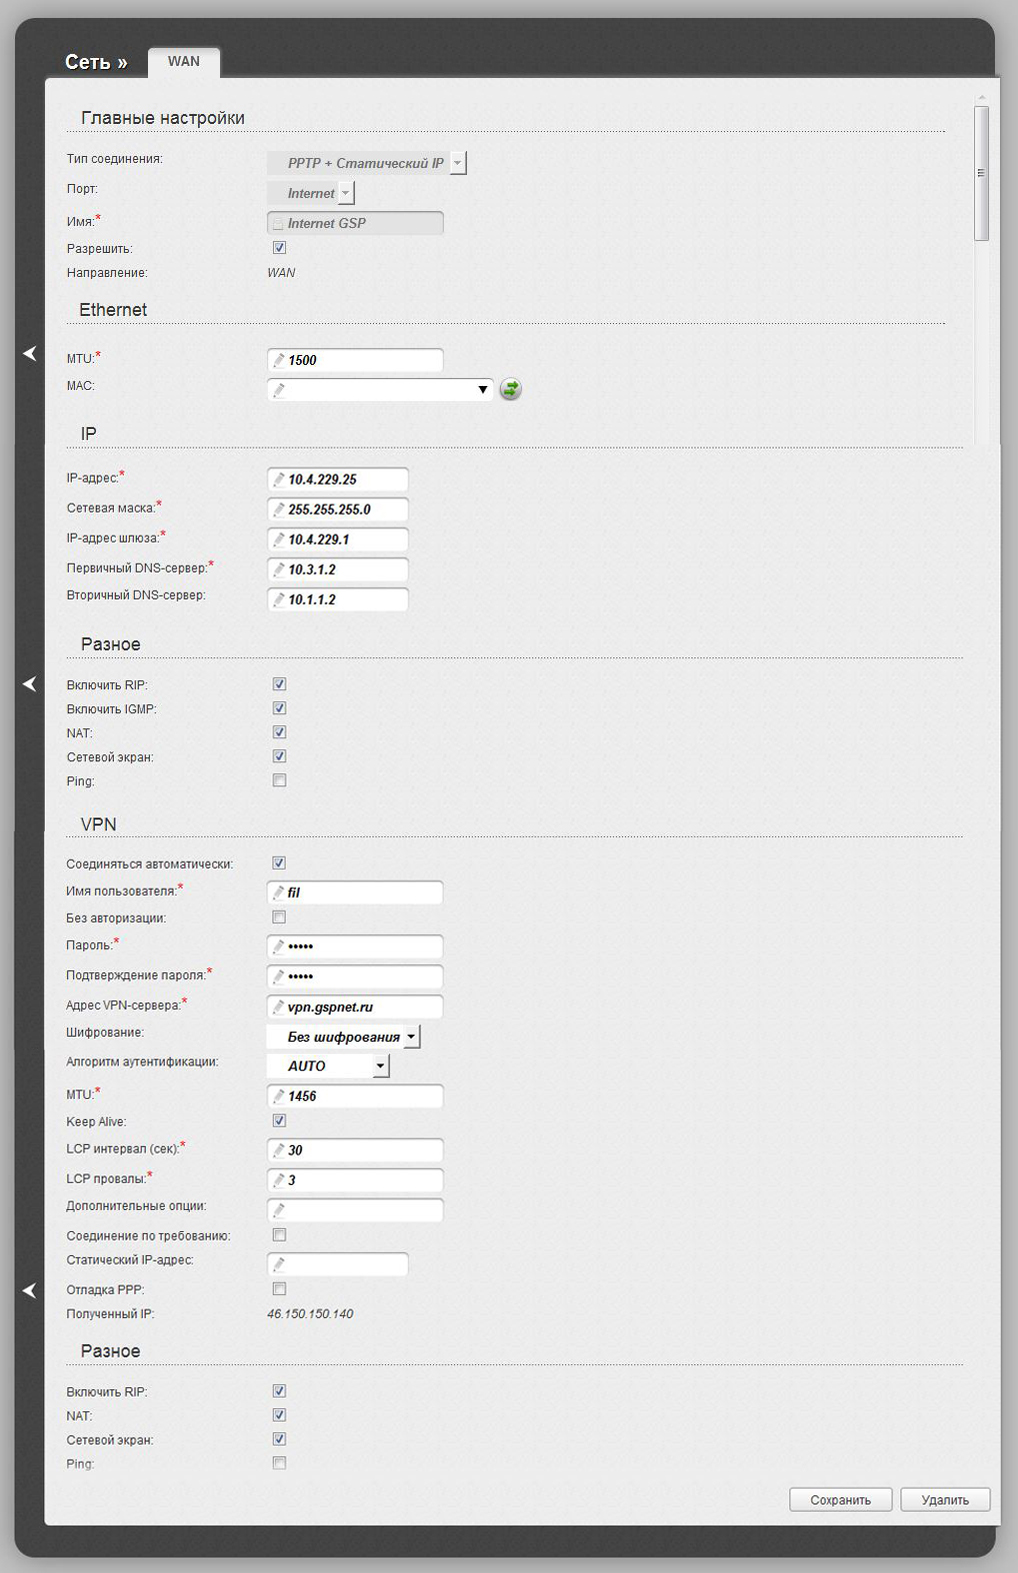Toggle the Keep Alive checkbox
The image size is (1018, 1573).
click(279, 1121)
